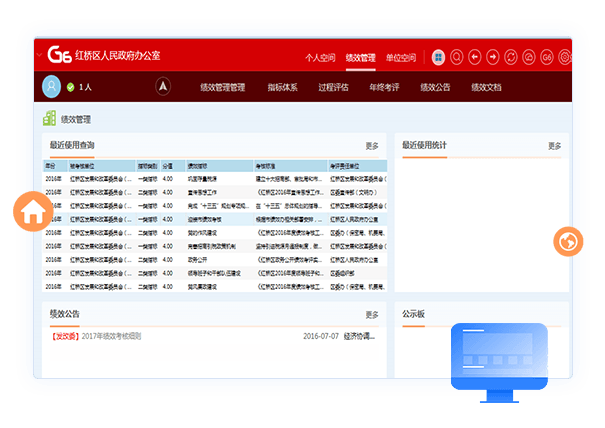
Task: Click the round G6 icon in the toolbar
Action: click(x=547, y=58)
